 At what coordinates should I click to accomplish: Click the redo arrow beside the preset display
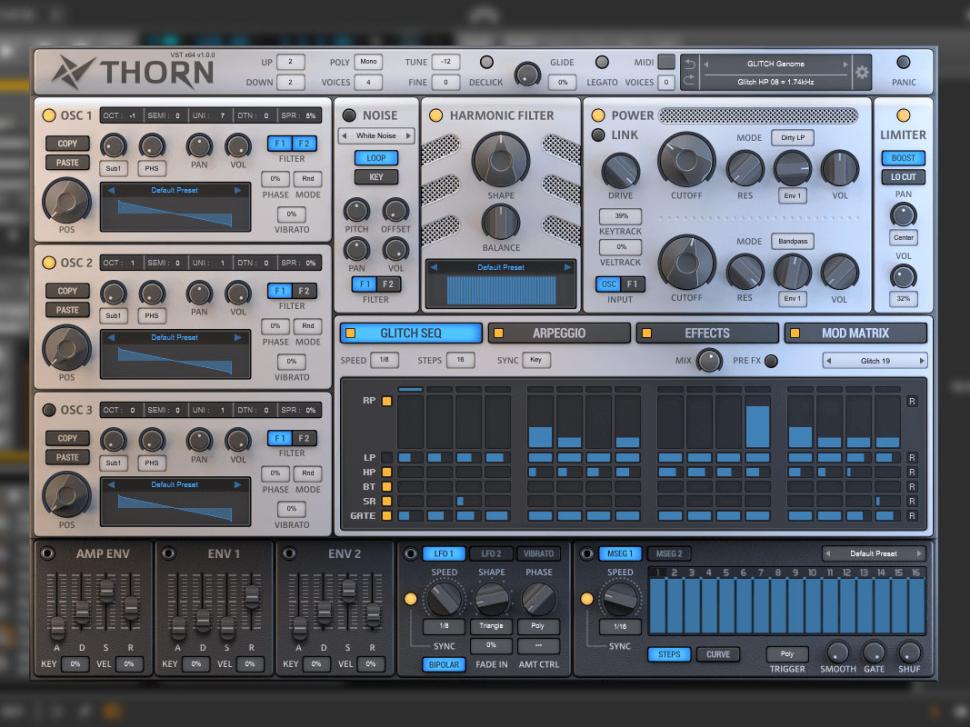[688, 81]
